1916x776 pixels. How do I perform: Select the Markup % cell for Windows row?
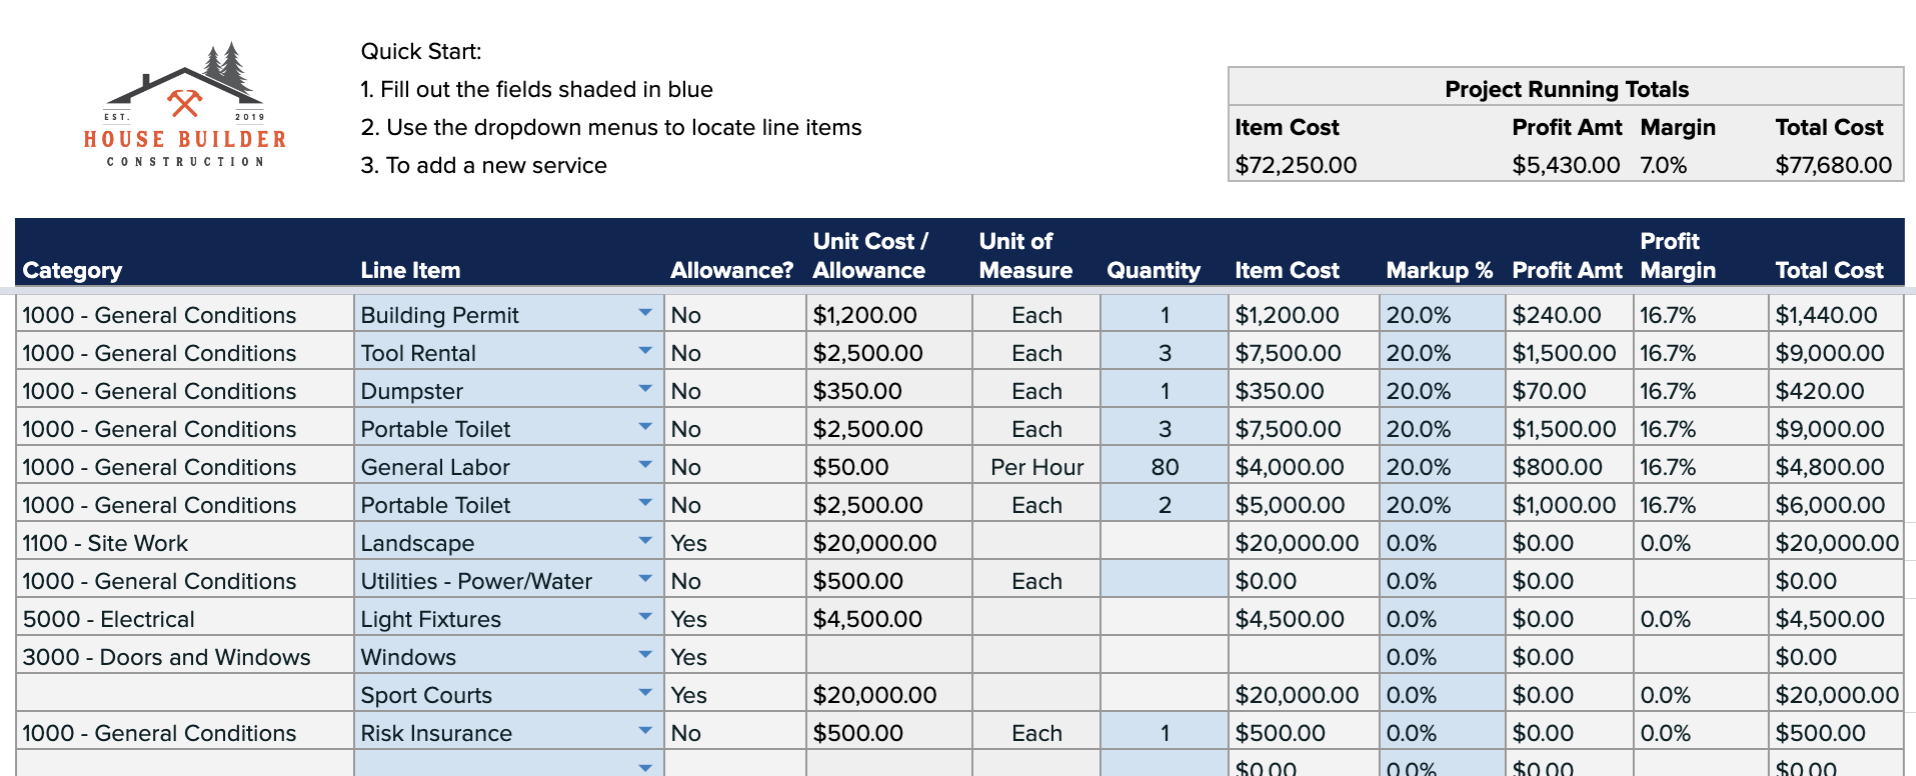1442,656
